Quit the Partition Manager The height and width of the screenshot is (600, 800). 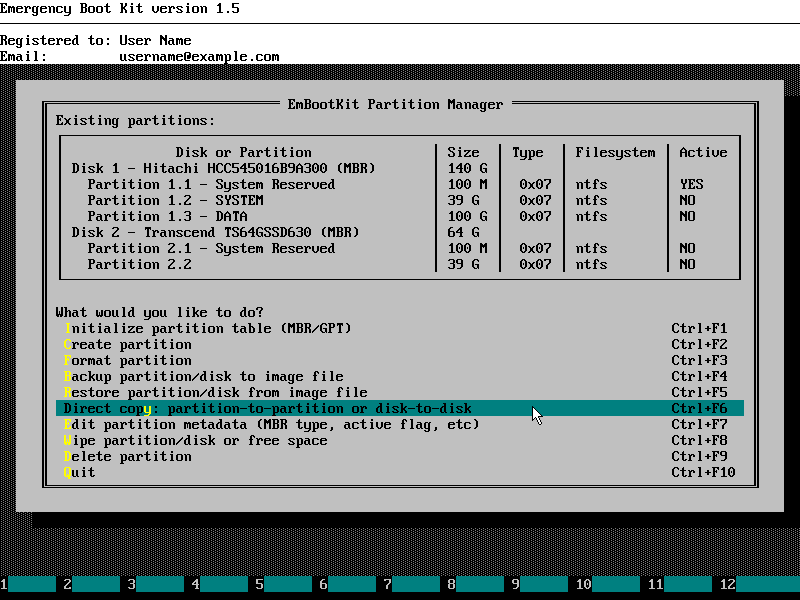[x=399, y=472]
